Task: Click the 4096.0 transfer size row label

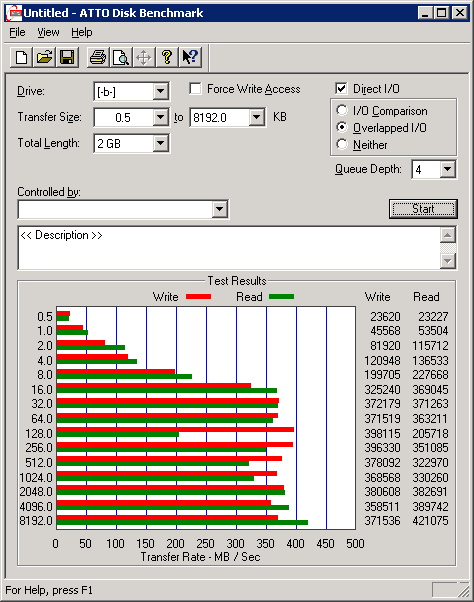Action: click(36, 507)
